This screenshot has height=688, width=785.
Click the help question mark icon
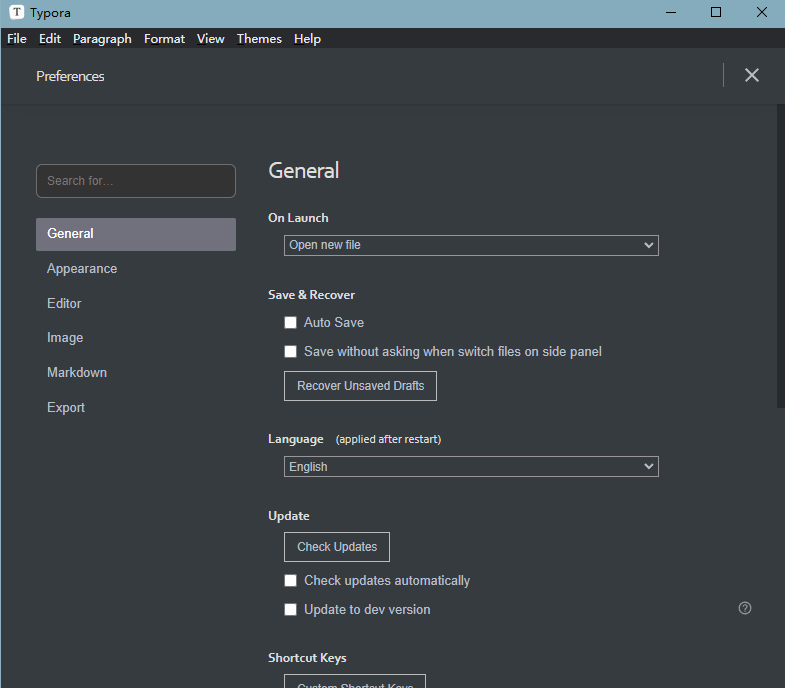point(744,608)
